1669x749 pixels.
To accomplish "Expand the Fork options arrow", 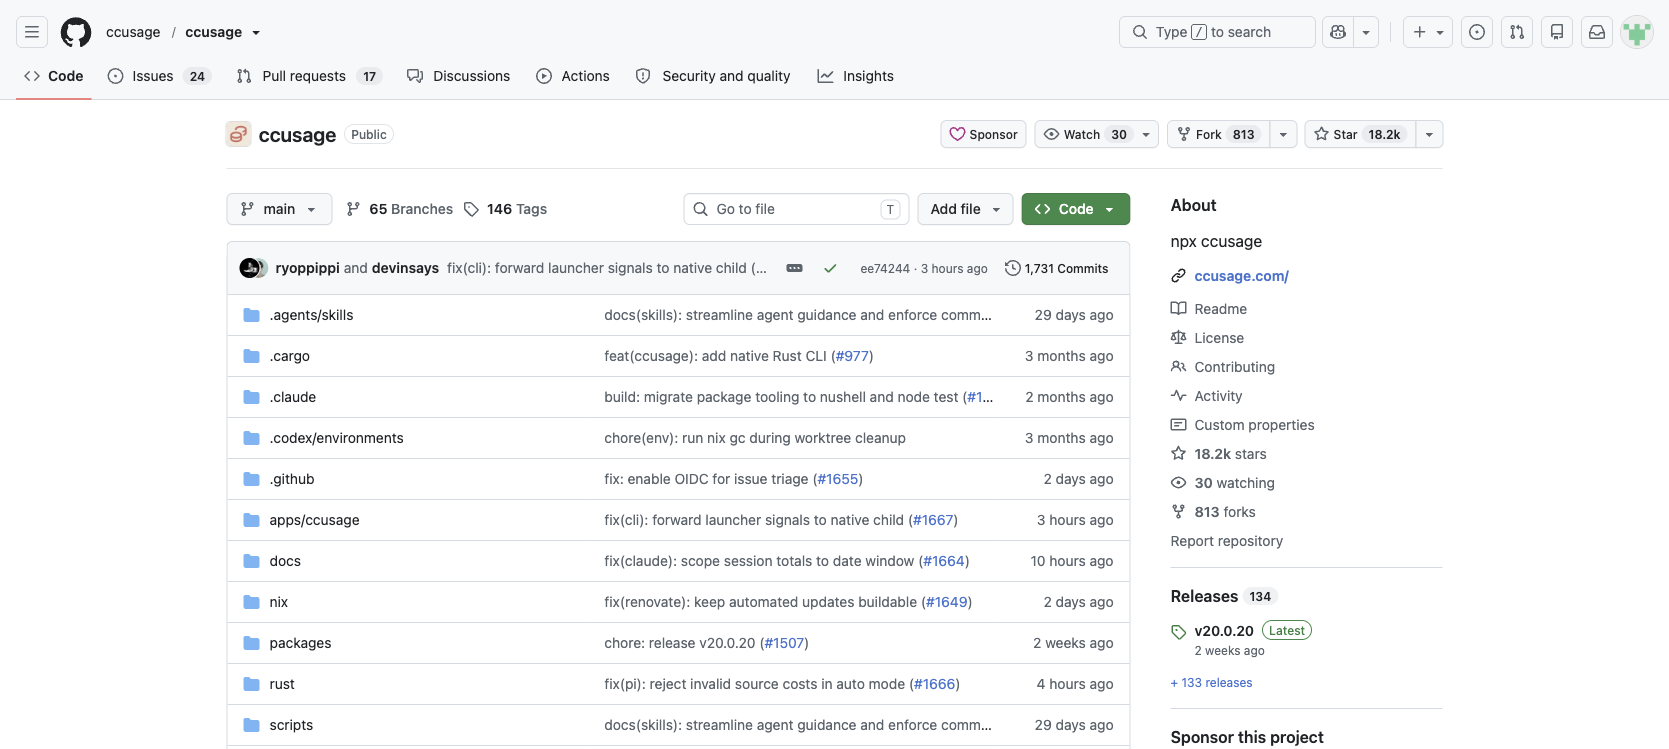I will click(1283, 134).
